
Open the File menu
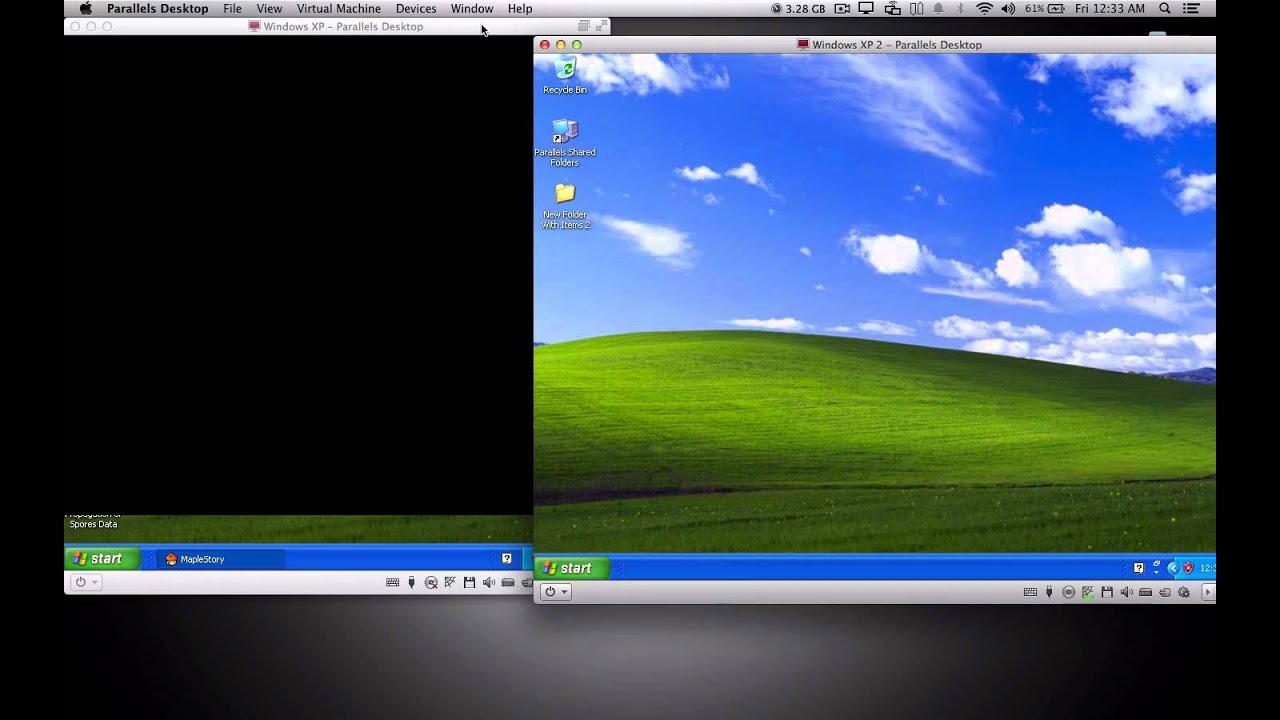pyautogui.click(x=232, y=8)
